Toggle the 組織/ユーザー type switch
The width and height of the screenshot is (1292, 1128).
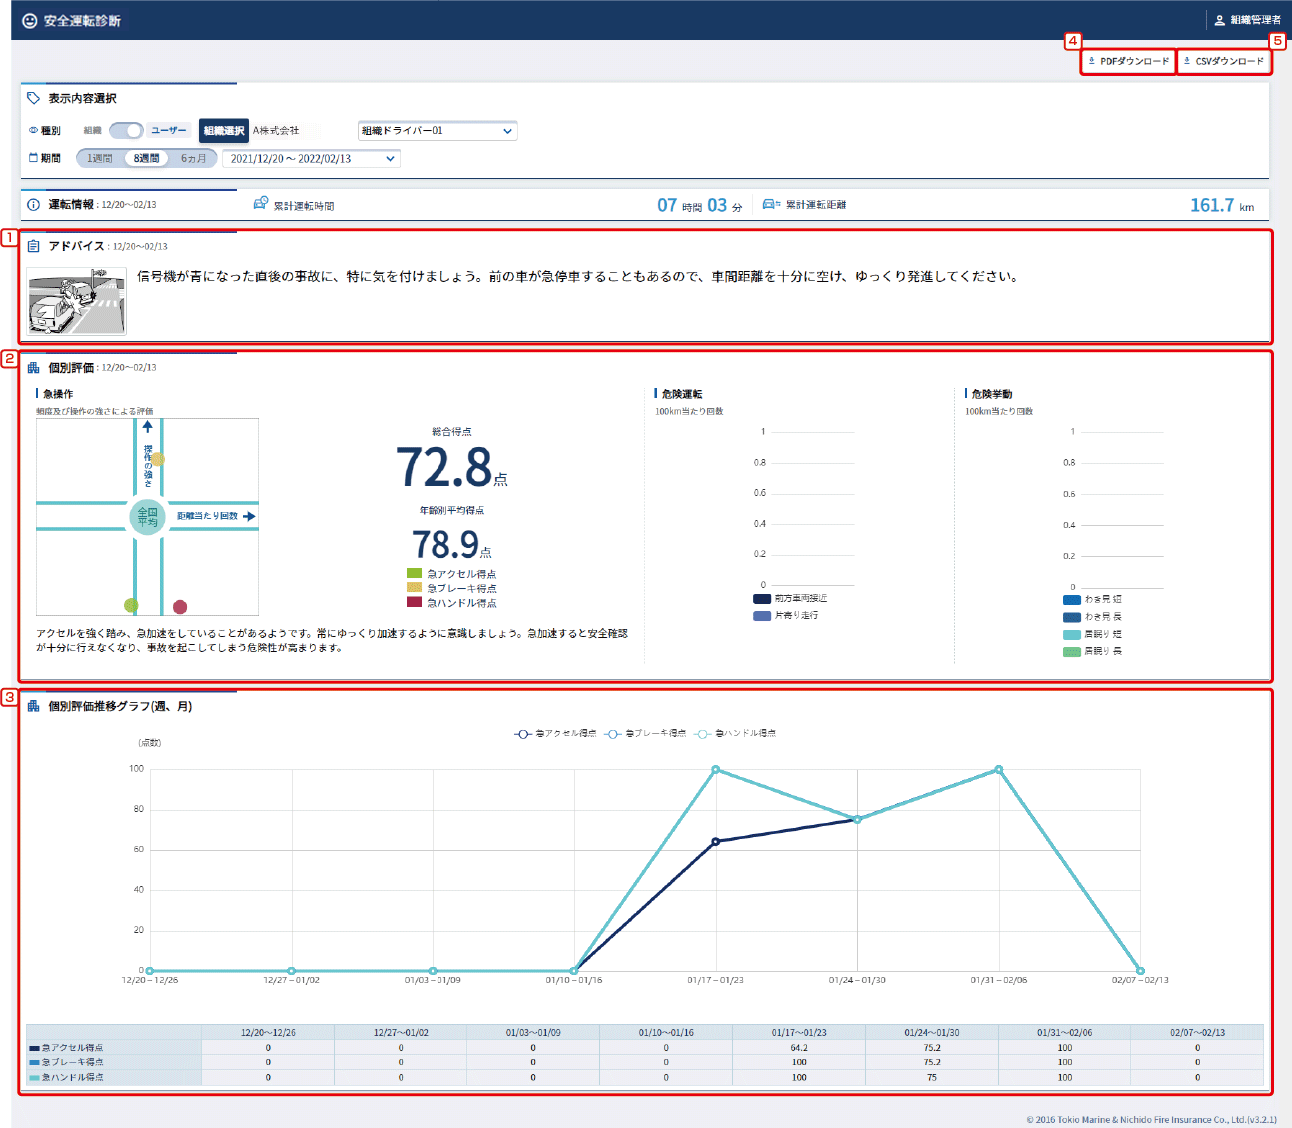point(126,130)
